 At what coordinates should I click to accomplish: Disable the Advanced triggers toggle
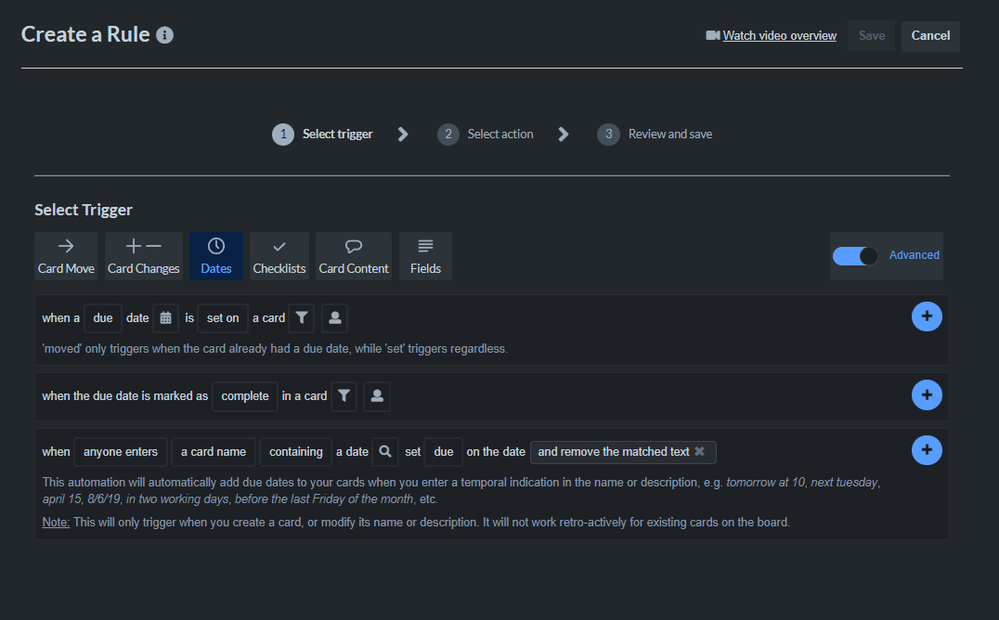(x=854, y=256)
